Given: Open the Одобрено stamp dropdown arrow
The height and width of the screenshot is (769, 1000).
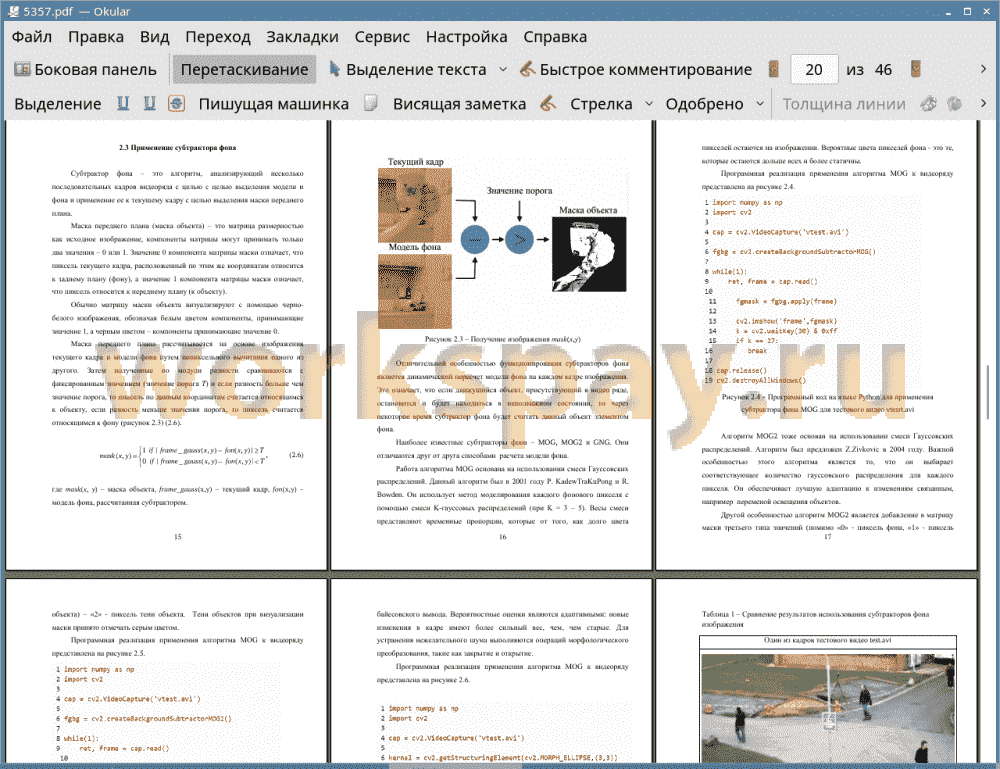Looking at the screenshot, I should [x=760, y=104].
